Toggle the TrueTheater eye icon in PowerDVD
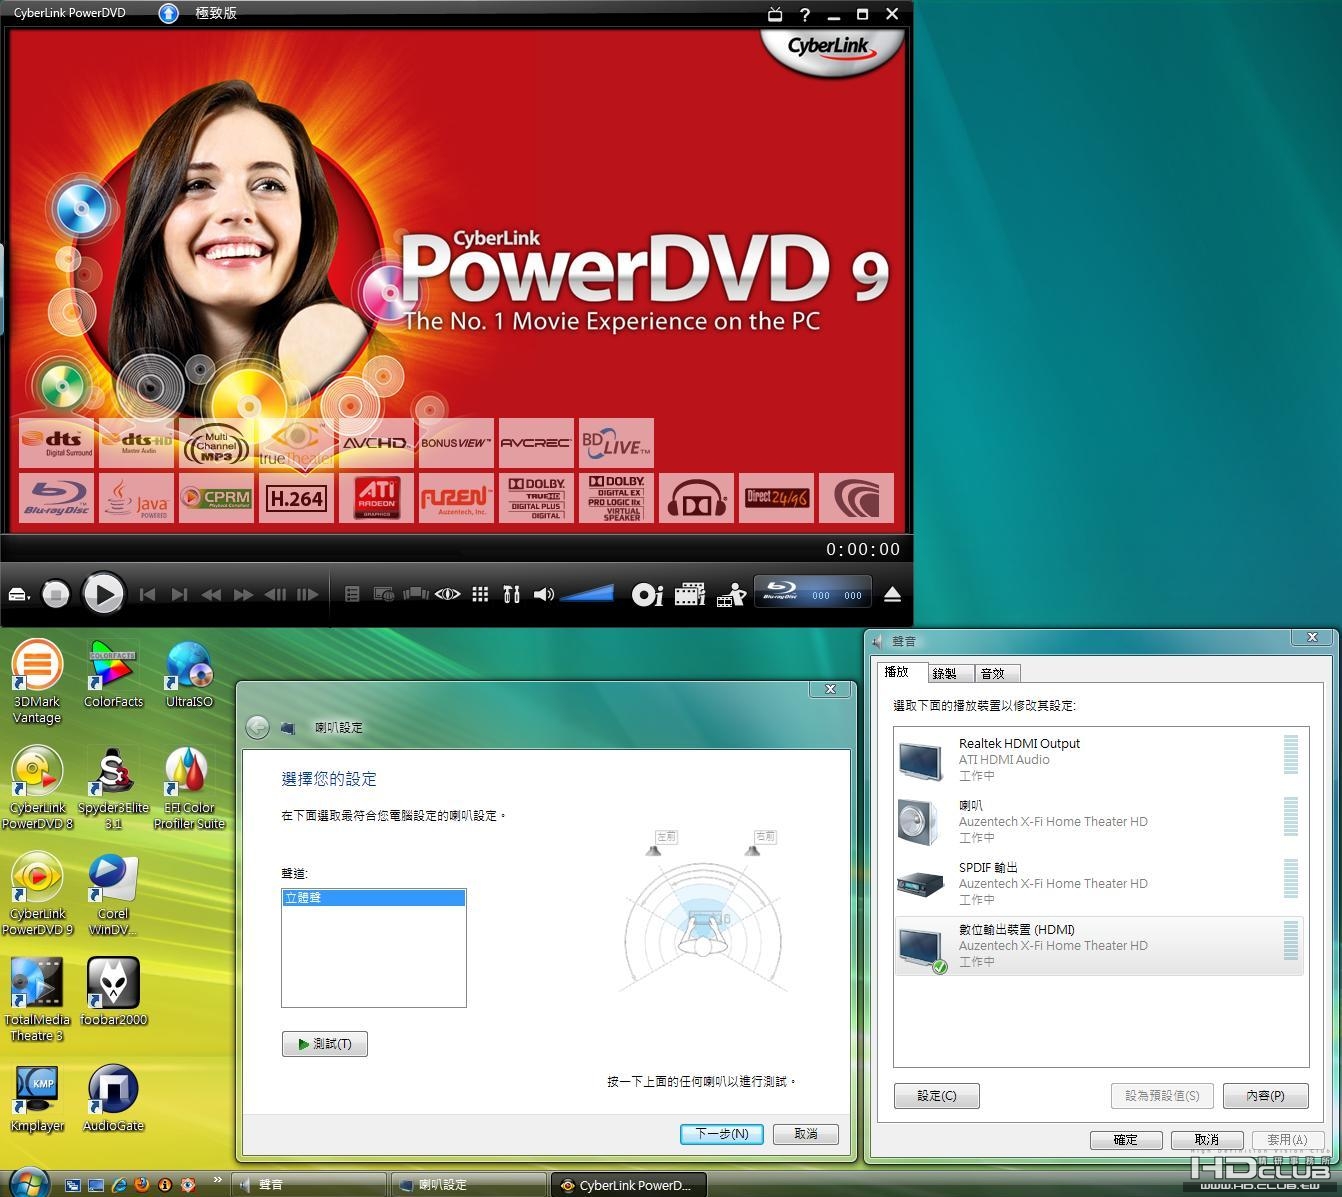 (x=448, y=594)
